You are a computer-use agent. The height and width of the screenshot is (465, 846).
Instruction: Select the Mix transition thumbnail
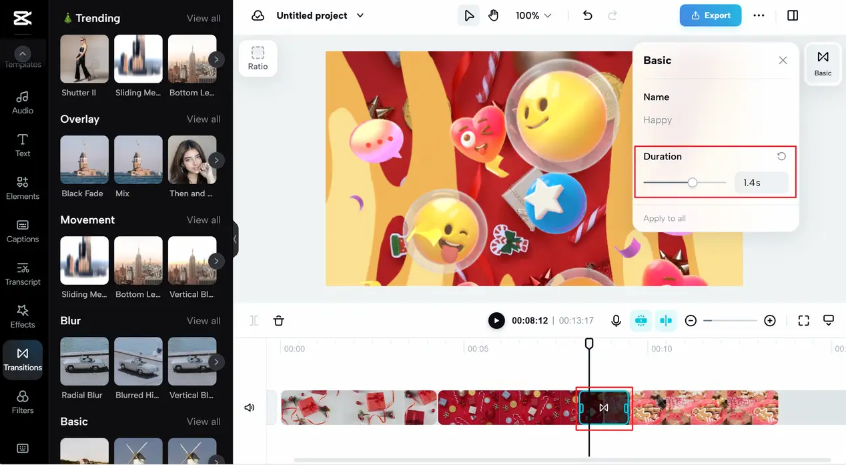(138, 160)
